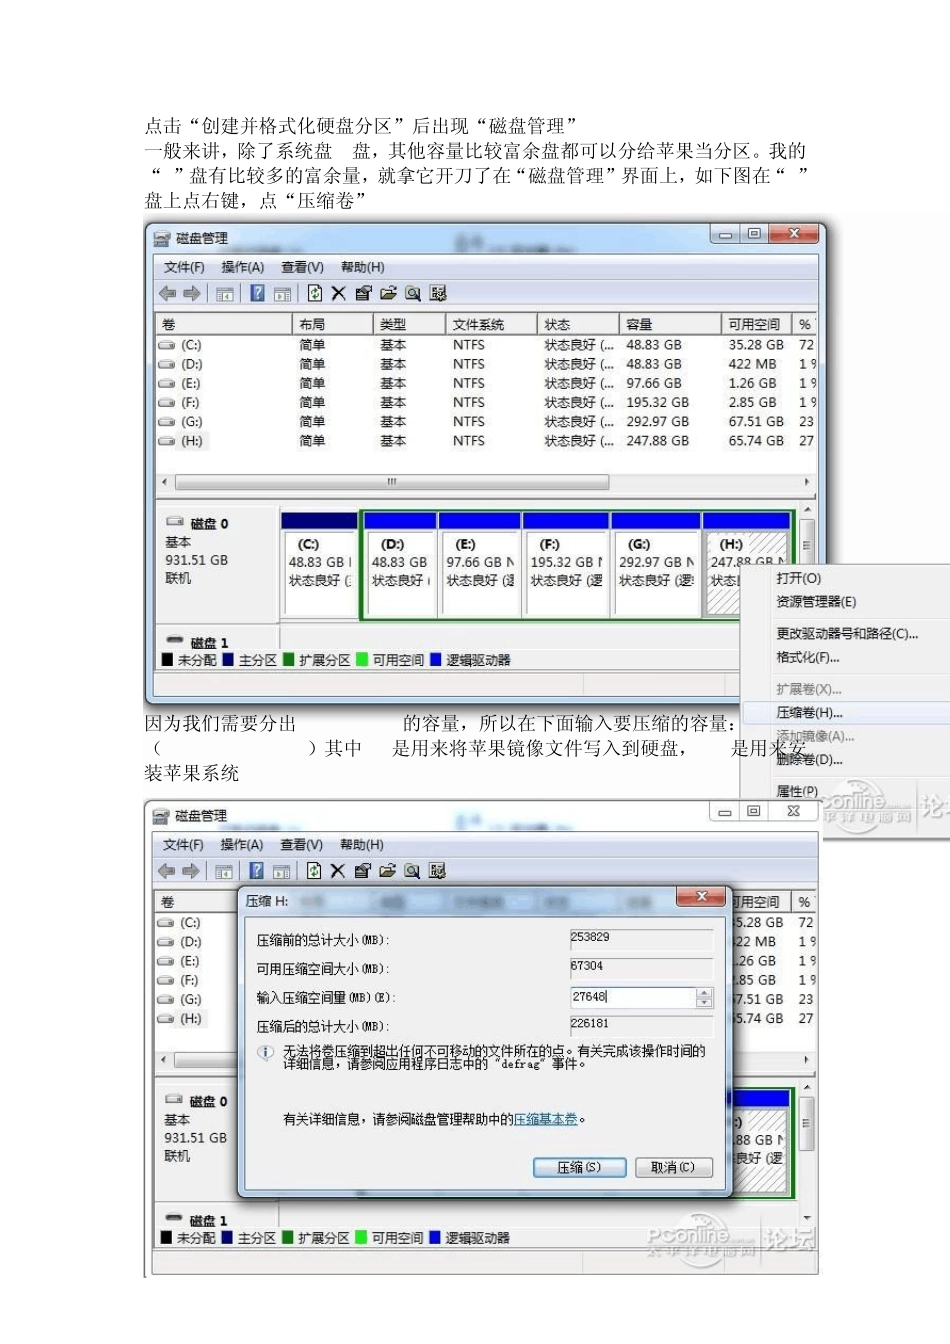
Task: Click Forward arrow in window showing the context menu
Action: (192, 293)
